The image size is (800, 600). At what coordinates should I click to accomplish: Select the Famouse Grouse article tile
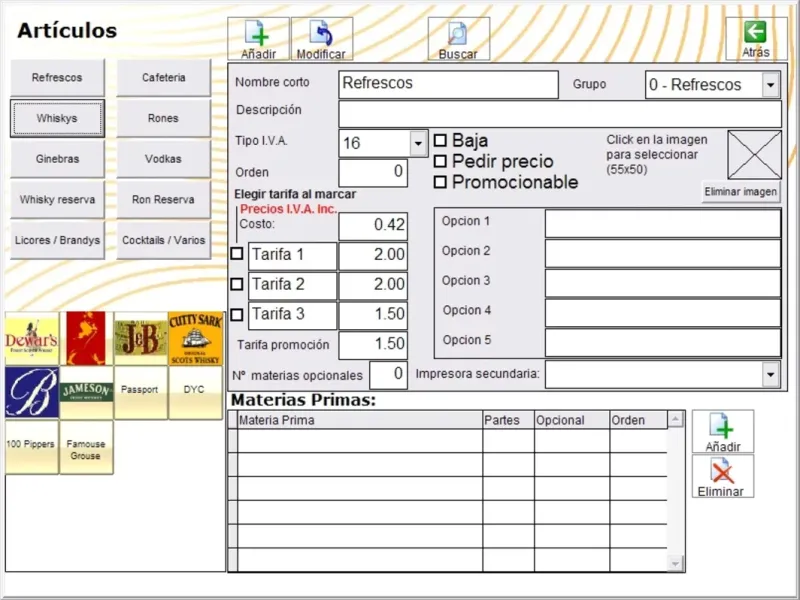click(86, 447)
